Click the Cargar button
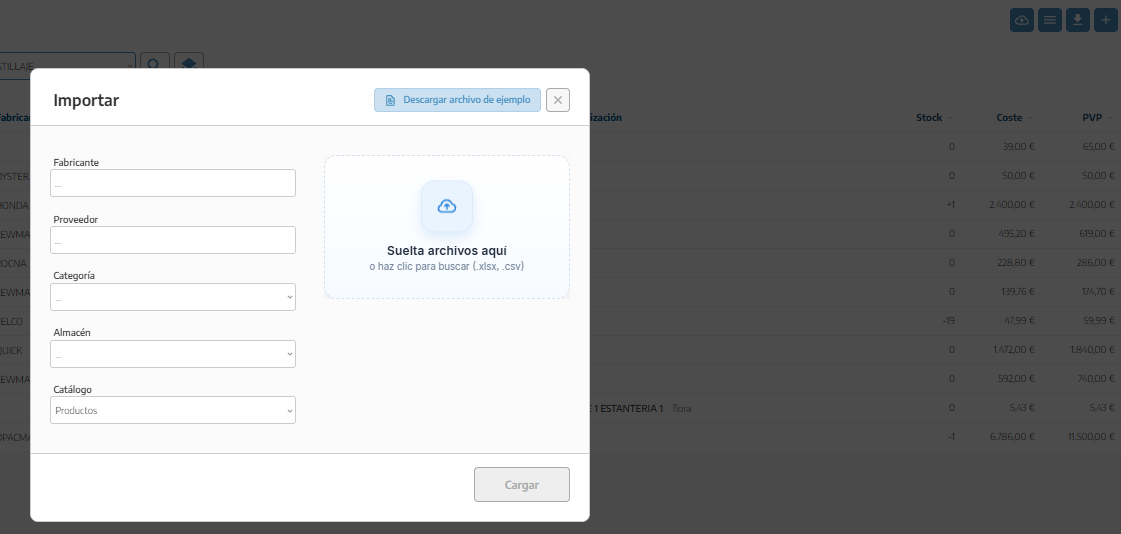 click(522, 485)
